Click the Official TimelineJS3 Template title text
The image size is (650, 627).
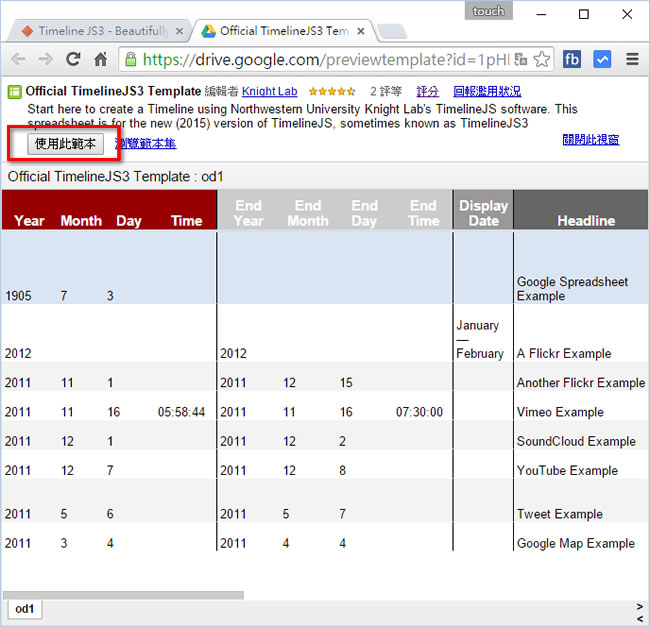tap(113, 91)
